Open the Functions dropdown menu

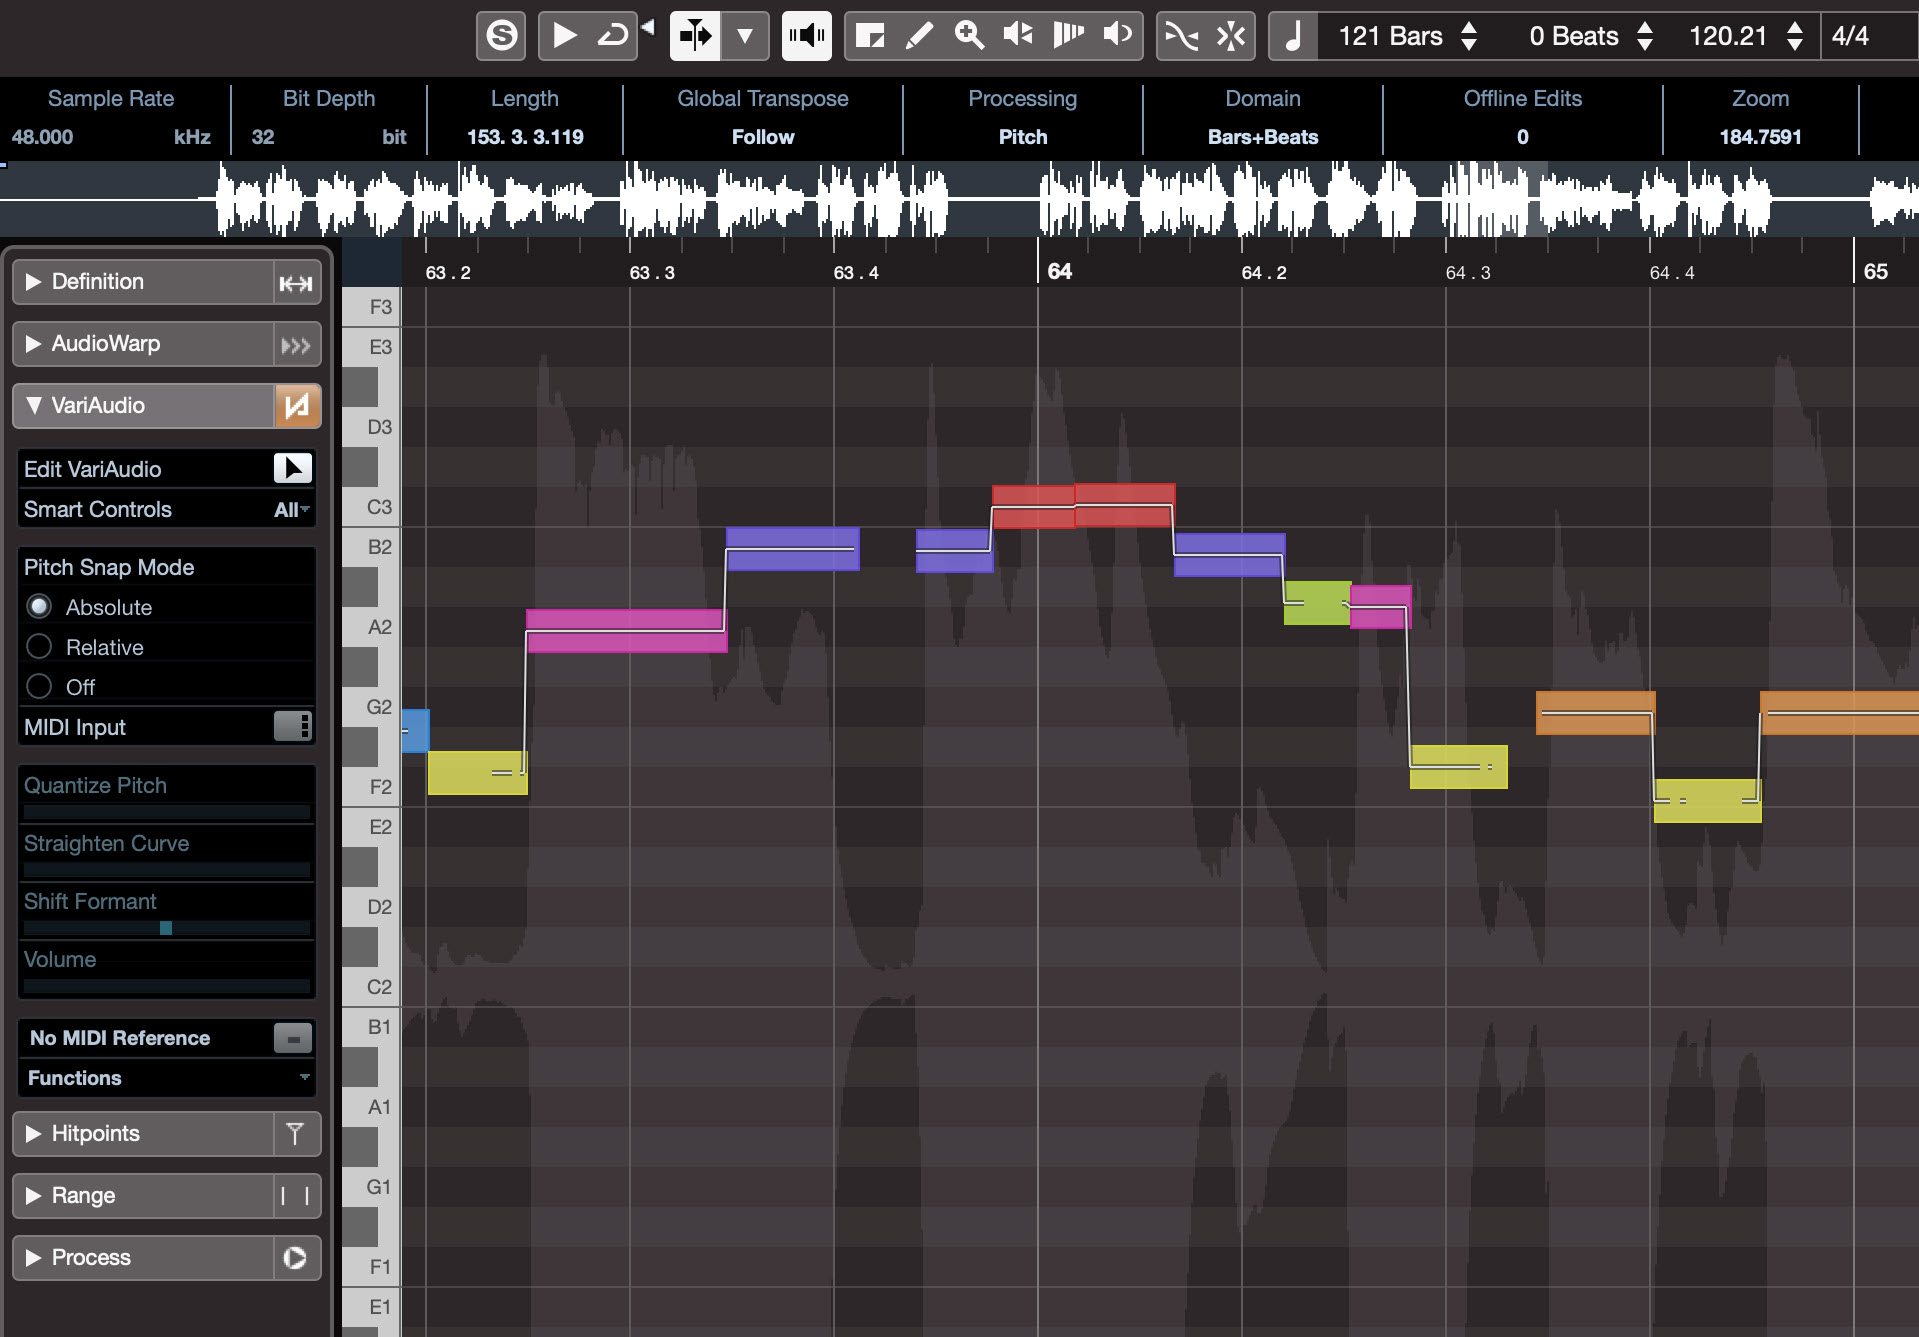pyautogui.click(x=166, y=1078)
